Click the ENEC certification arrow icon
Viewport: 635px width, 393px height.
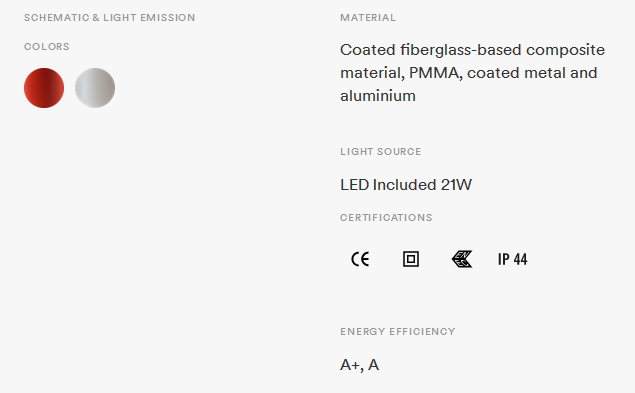462,259
